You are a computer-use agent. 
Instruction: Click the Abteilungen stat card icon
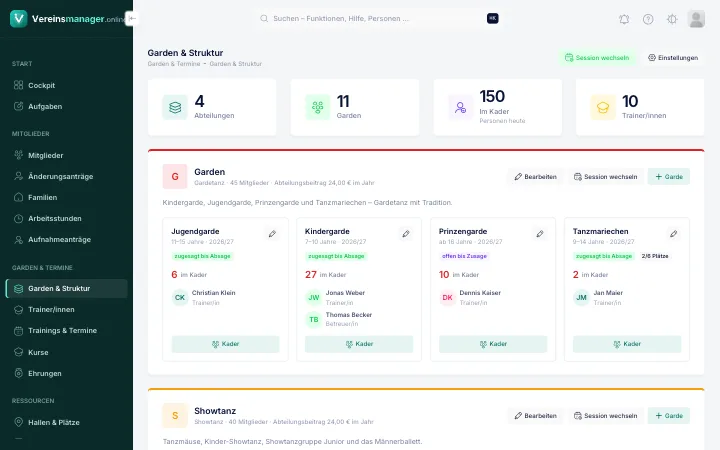(x=175, y=107)
